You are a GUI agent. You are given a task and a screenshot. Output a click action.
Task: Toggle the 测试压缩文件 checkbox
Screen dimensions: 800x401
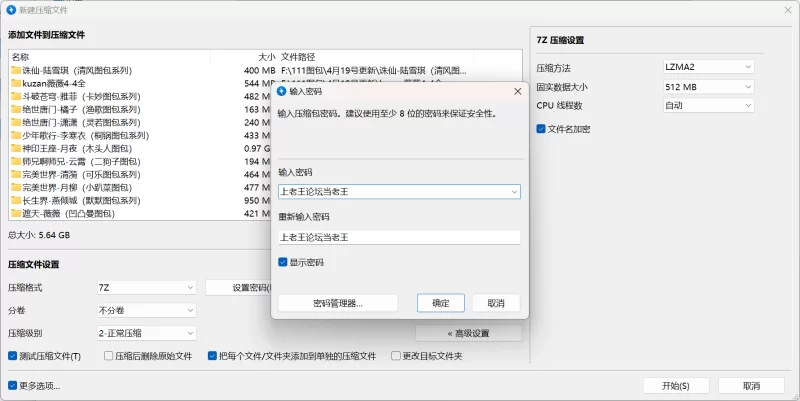click(12, 355)
